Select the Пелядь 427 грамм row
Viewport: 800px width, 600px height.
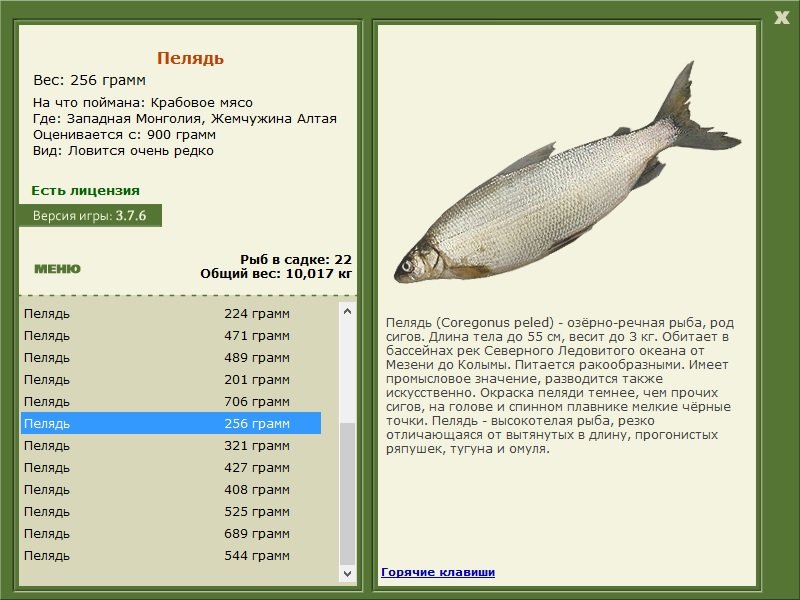point(171,467)
